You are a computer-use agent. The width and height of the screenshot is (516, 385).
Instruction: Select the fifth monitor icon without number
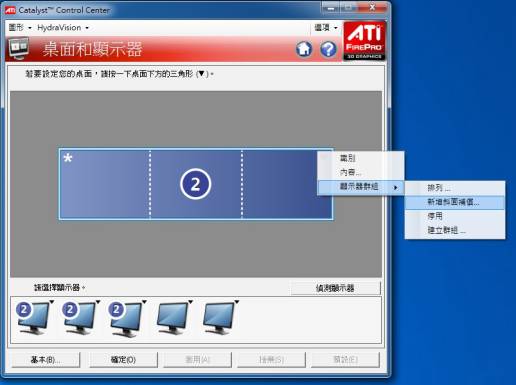pyautogui.click(x=218, y=318)
